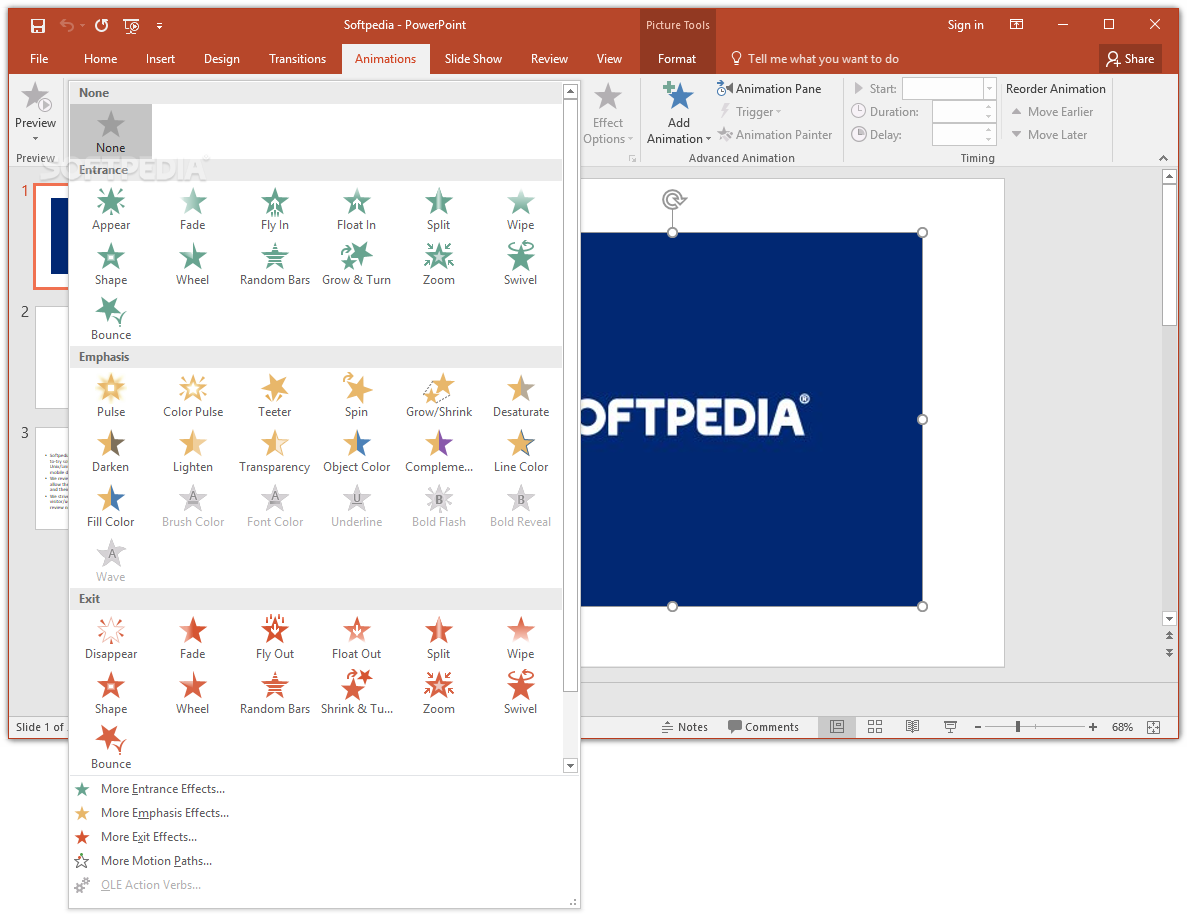Click the zoom slider handle
This screenshot has height=919, width=1187.
pos(1017,727)
